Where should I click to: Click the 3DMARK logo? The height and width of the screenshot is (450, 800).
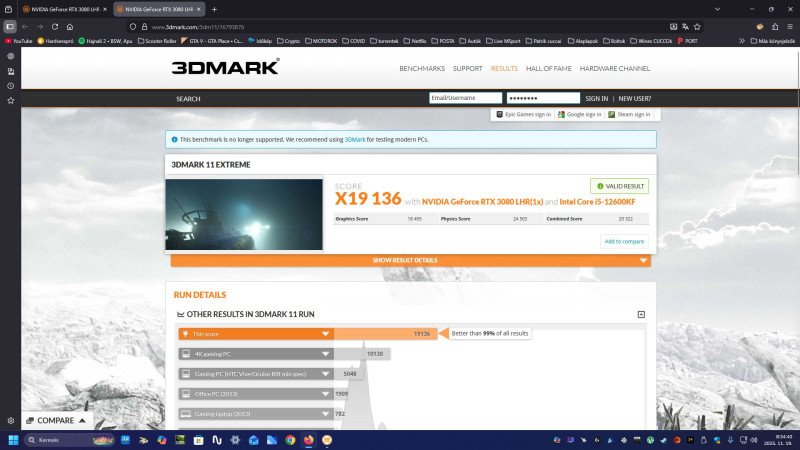[x=225, y=67]
